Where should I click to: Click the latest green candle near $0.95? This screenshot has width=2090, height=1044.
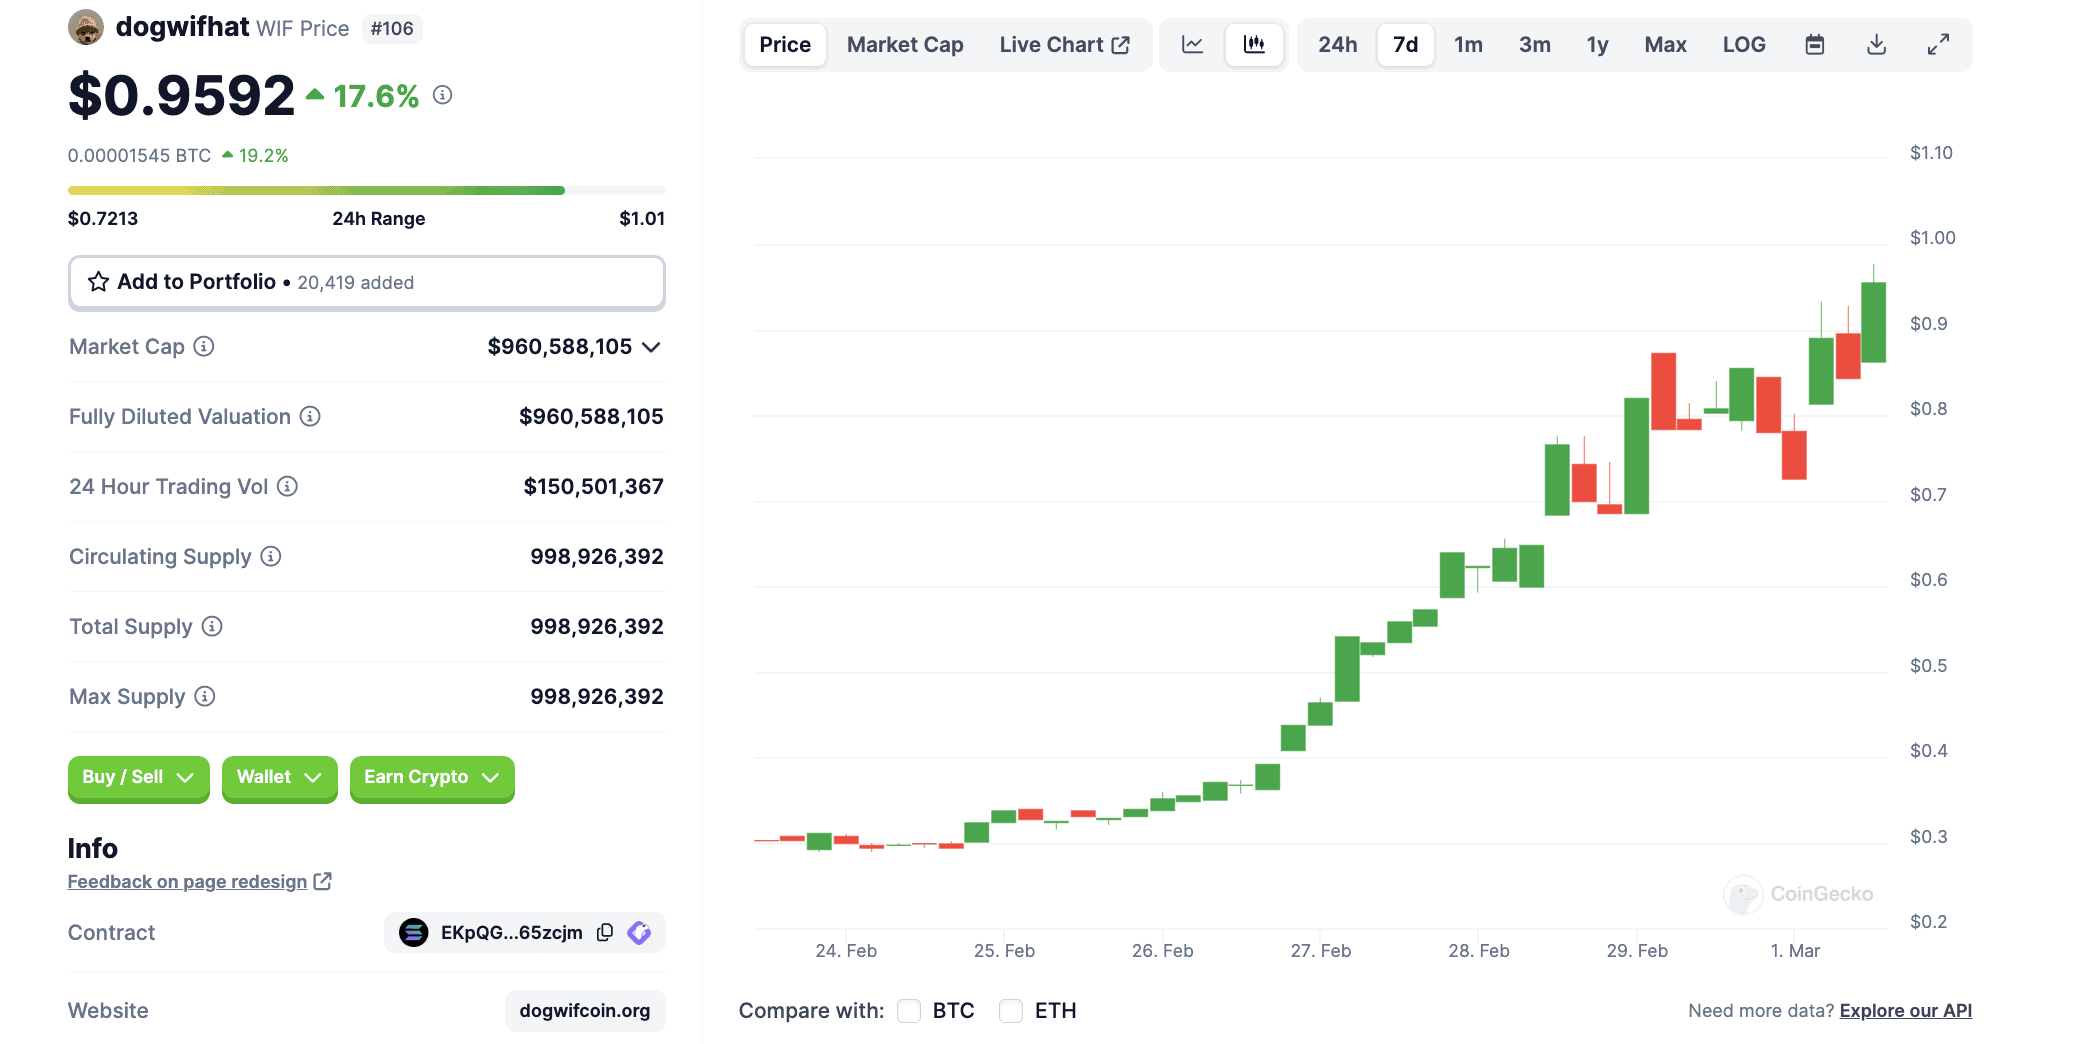click(1873, 322)
